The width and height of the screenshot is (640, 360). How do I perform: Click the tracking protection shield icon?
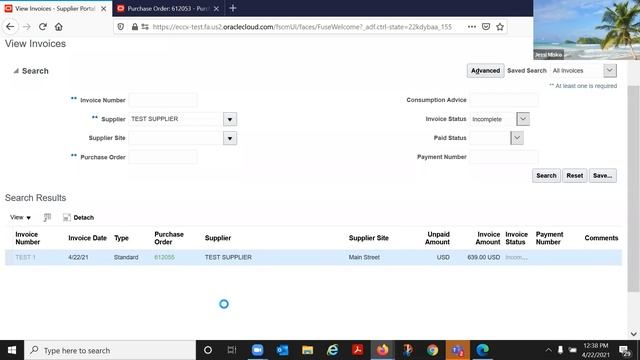(x=121, y=27)
